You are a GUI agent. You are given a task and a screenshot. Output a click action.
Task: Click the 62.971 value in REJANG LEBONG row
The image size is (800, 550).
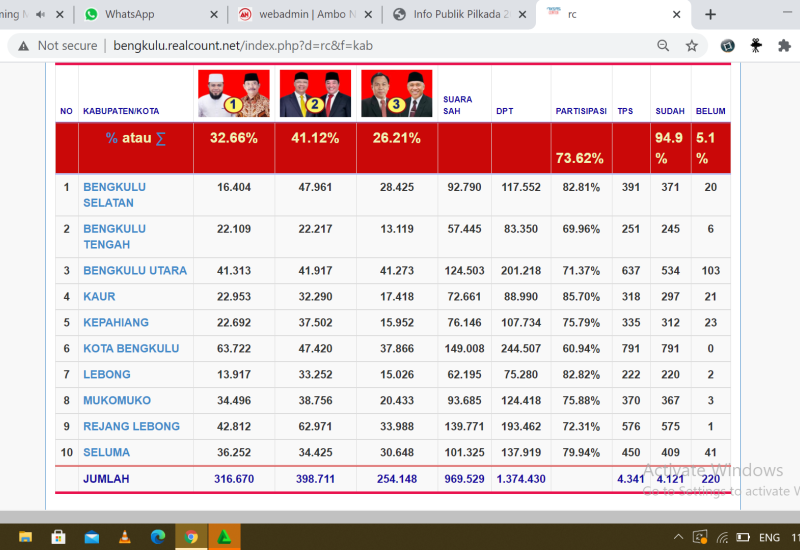(x=315, y=427)
